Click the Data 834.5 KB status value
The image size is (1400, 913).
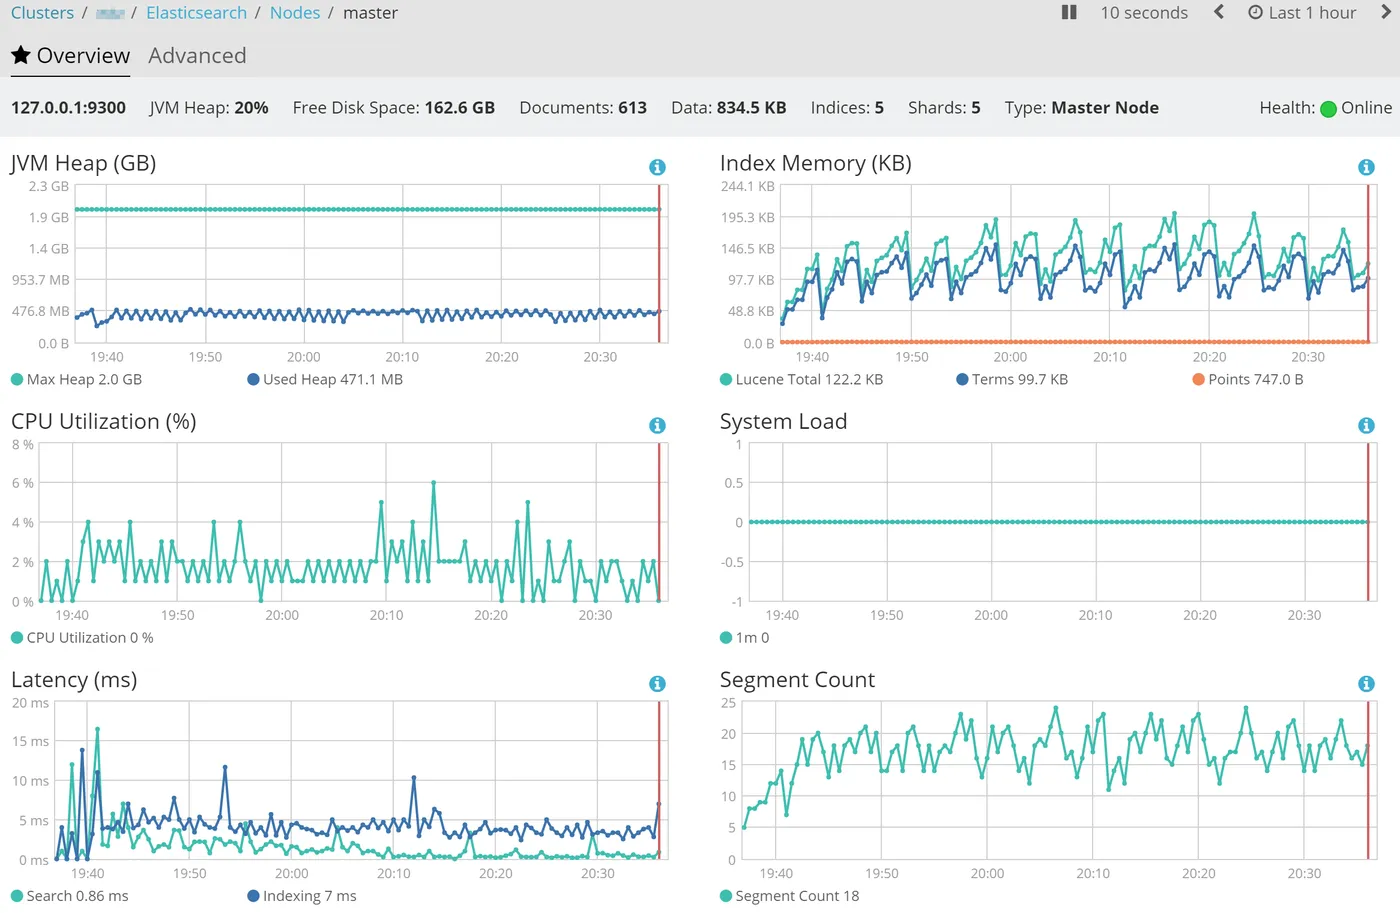click(x=729, y=107)
